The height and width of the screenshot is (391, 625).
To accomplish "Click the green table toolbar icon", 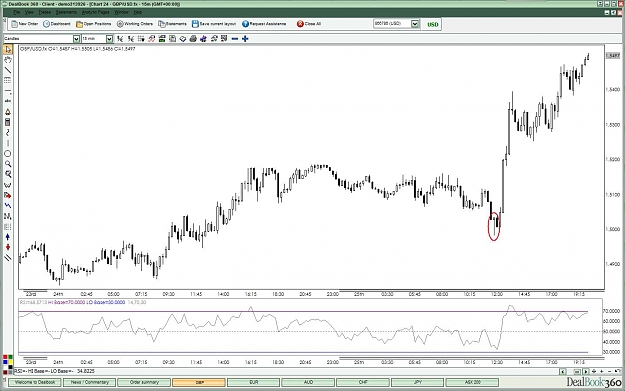I will [x=162, y=39].
